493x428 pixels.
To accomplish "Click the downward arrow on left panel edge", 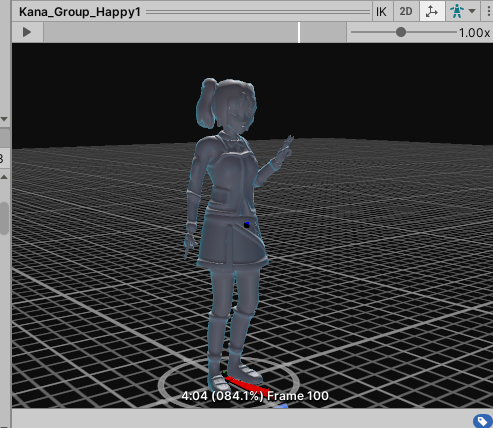I will coord(4,119).
